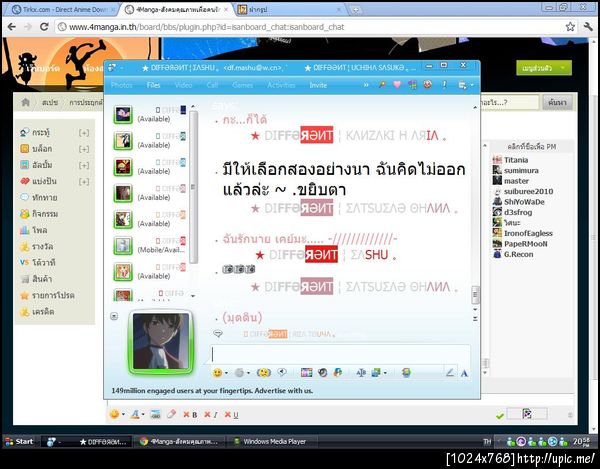The height and width of the screenshot is (469, 600).
Task: Open PM with user IronofEagless
Action: coord(528,233)
